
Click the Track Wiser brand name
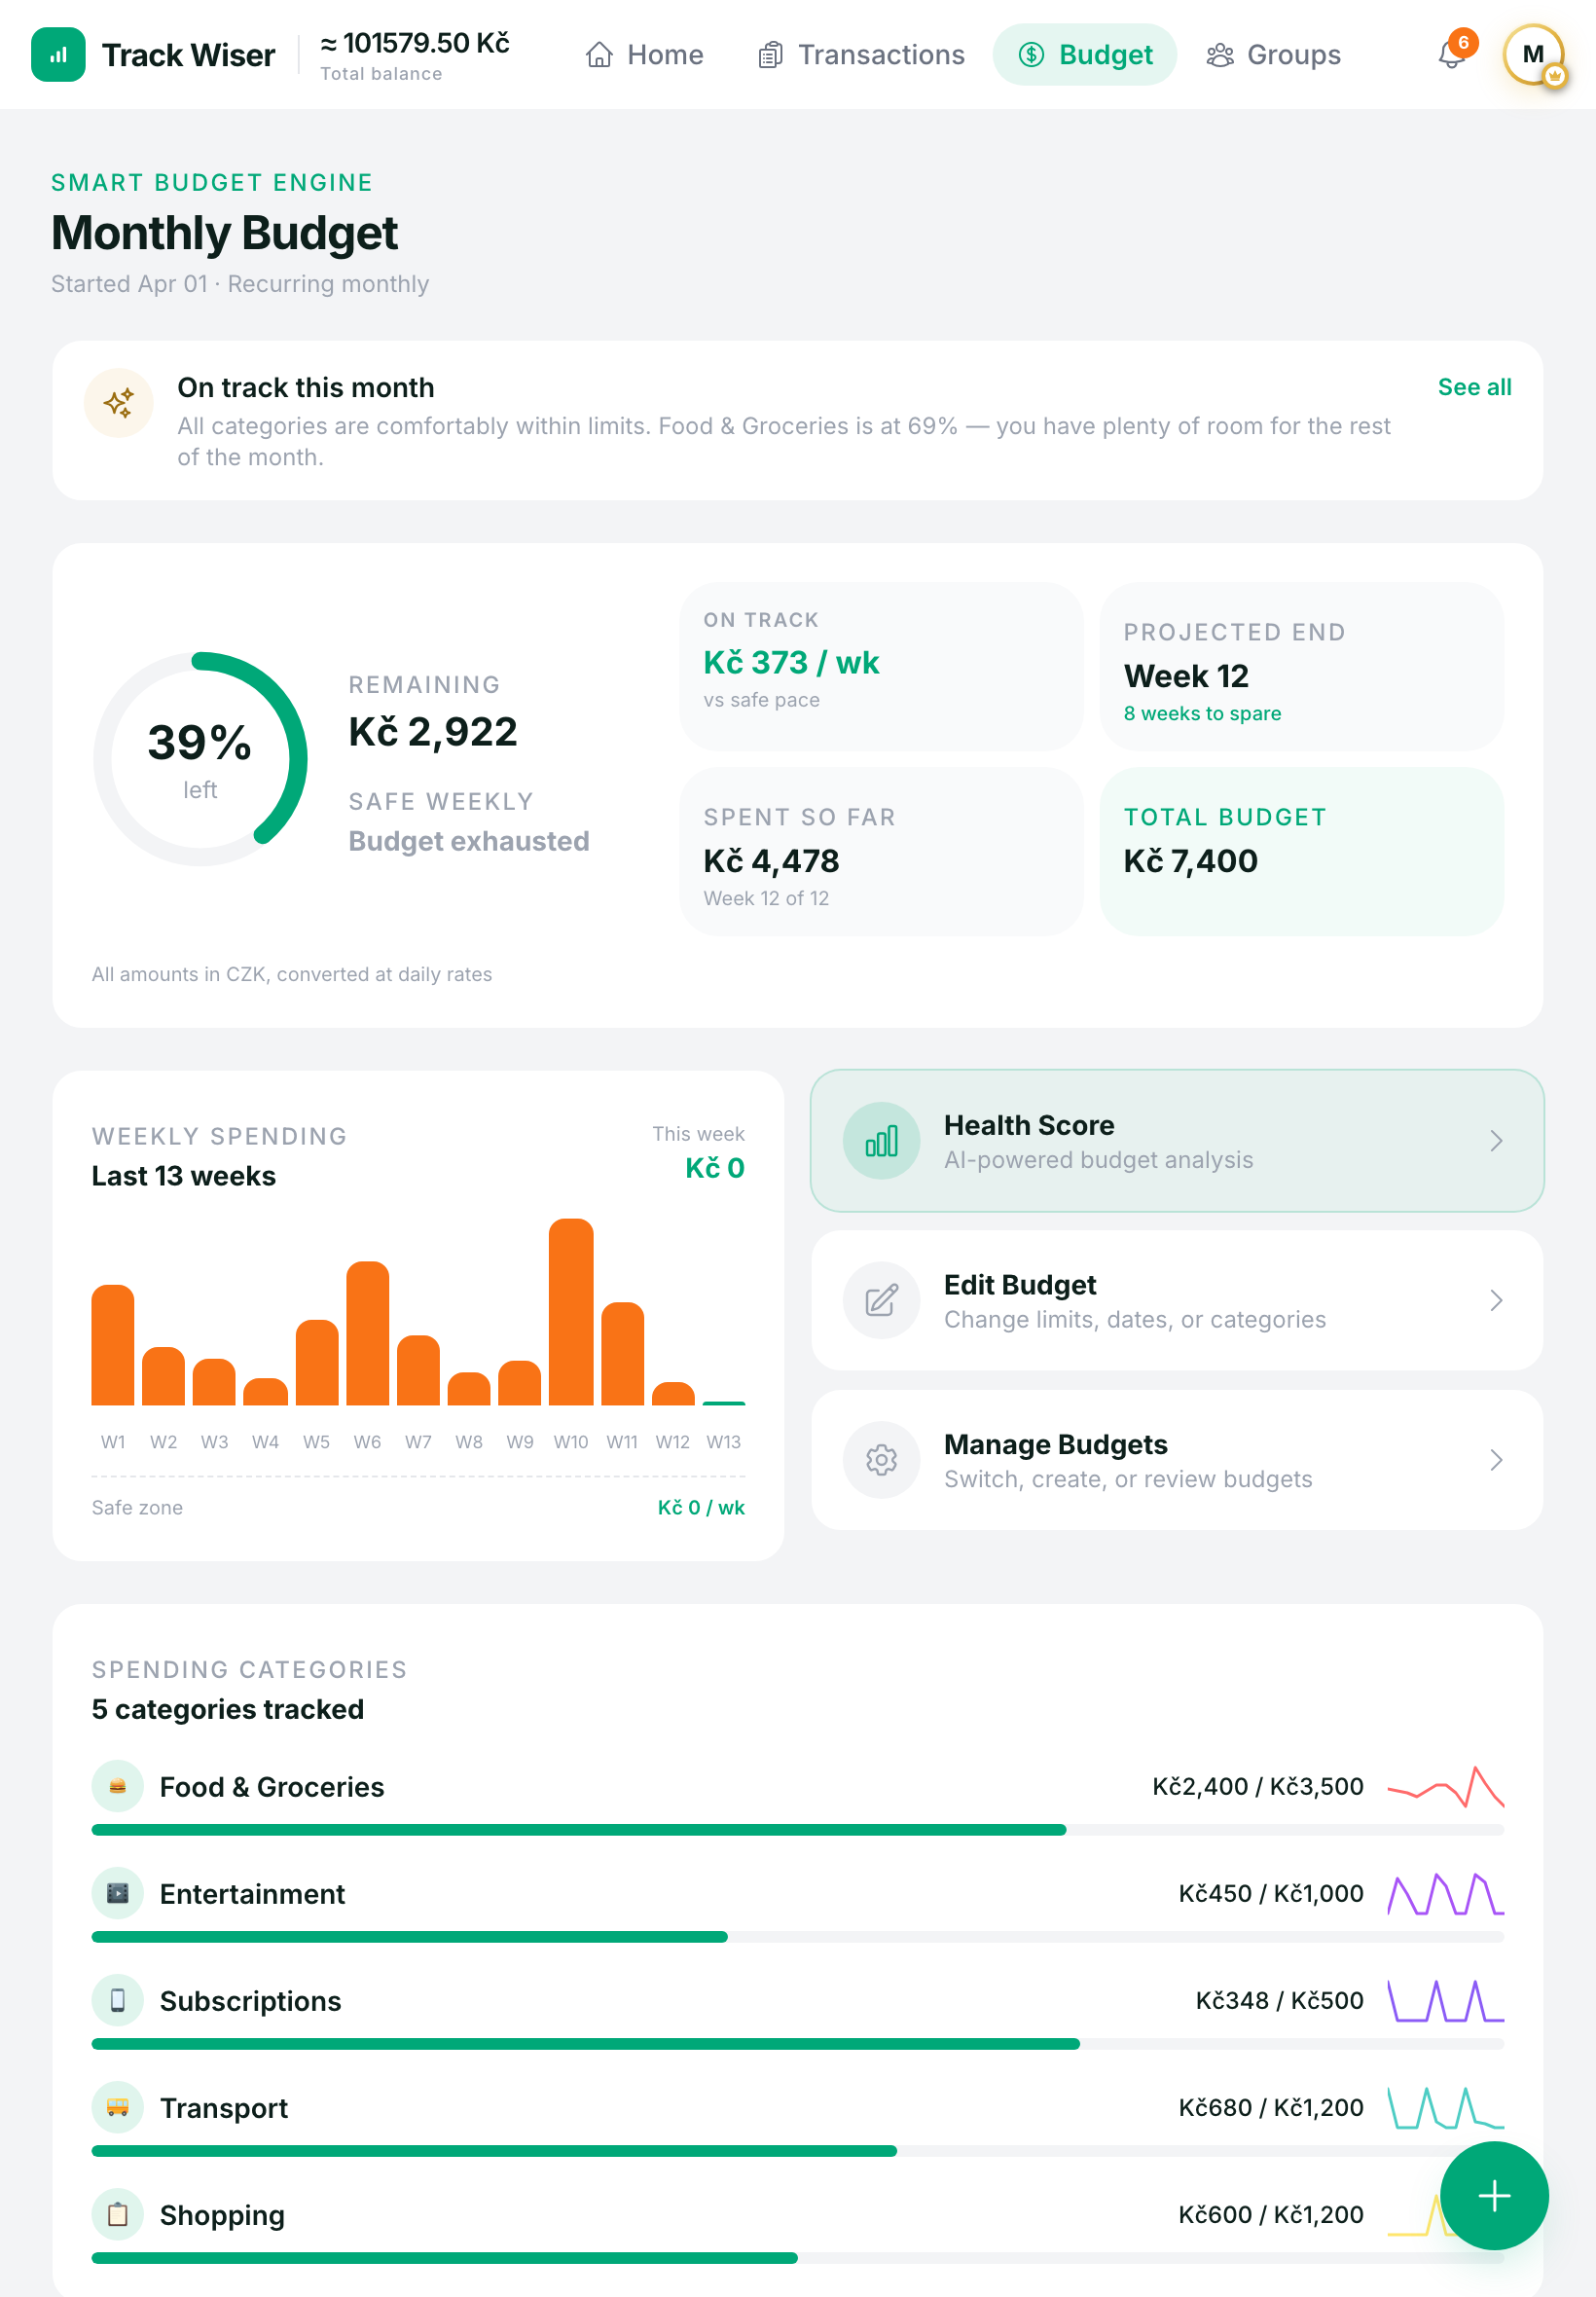188,55
